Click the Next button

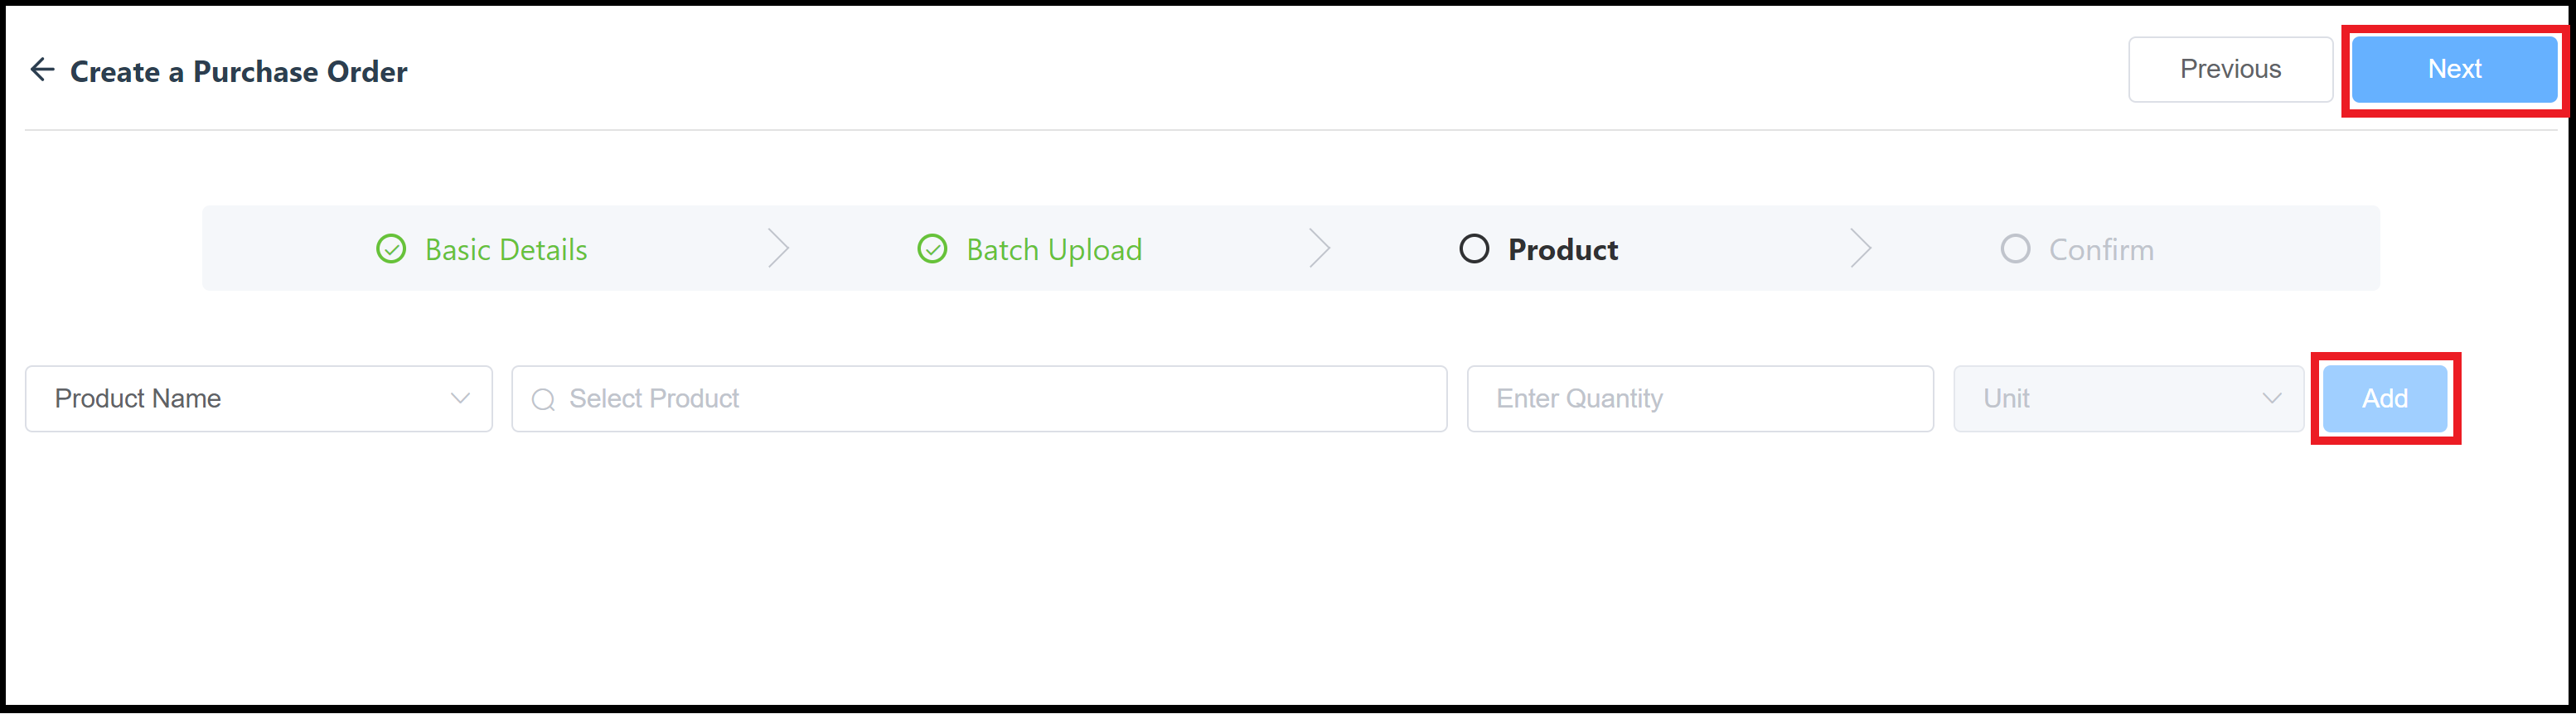[2454, 69]
